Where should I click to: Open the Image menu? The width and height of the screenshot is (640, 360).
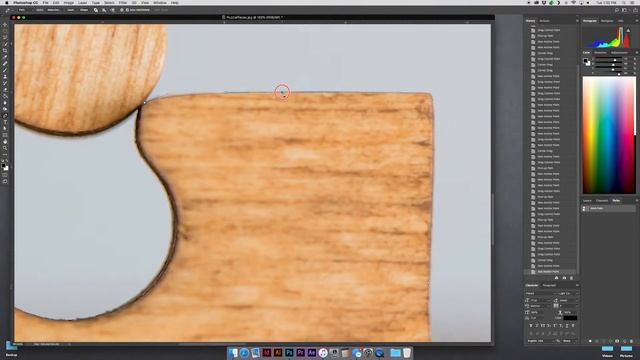pyautogui.click(x=69, y=3)
